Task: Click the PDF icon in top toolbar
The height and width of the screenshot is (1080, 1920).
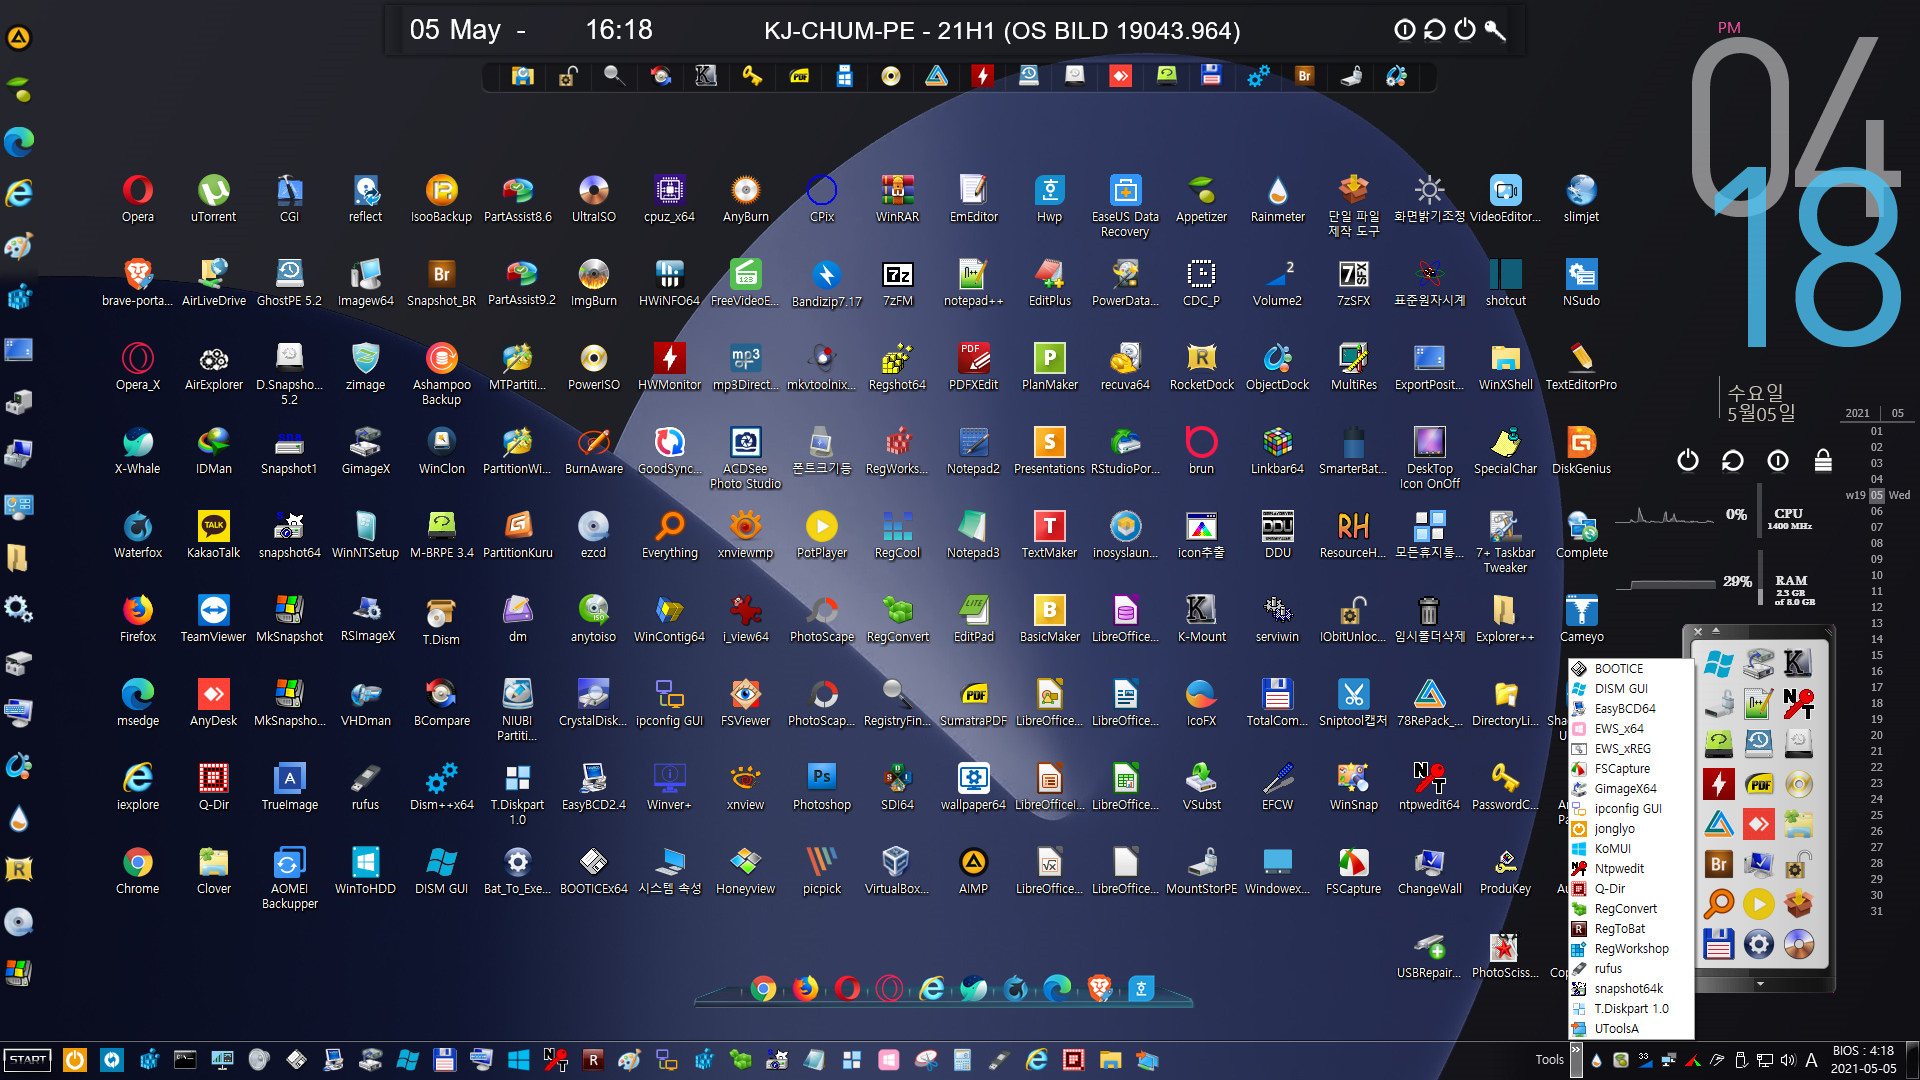Action: (x=799, y=75)
